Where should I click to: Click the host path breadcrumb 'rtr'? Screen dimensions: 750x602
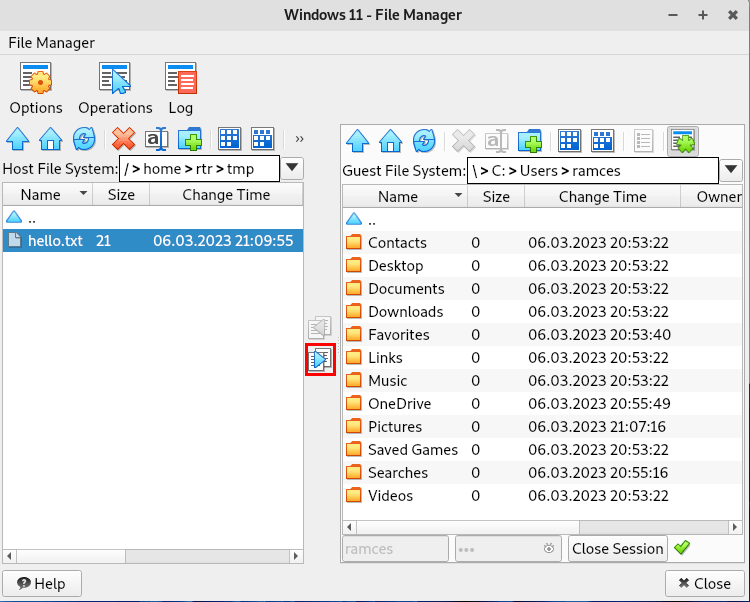pos(204,169)
